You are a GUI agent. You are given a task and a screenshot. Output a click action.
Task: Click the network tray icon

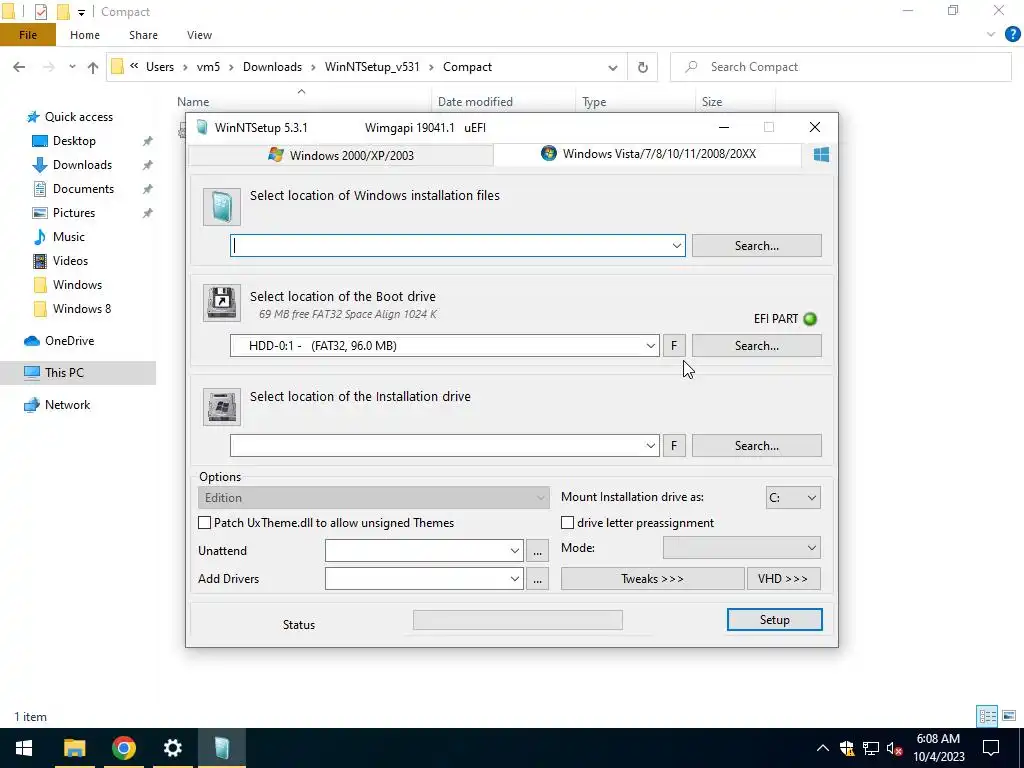[x=871, y=748]
